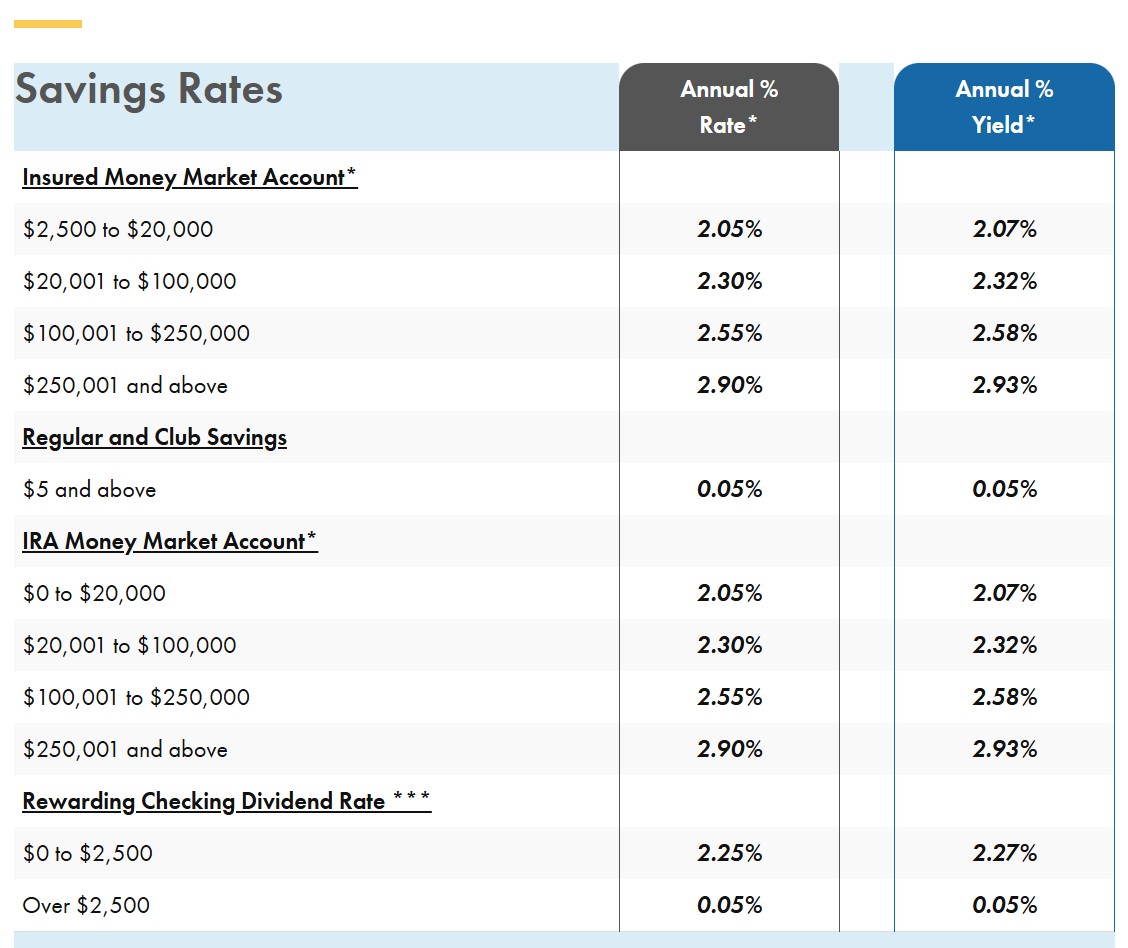Open the Regular and Club Savings link
The height and width of the screenshot is (948, 1128).
[155, 437]
